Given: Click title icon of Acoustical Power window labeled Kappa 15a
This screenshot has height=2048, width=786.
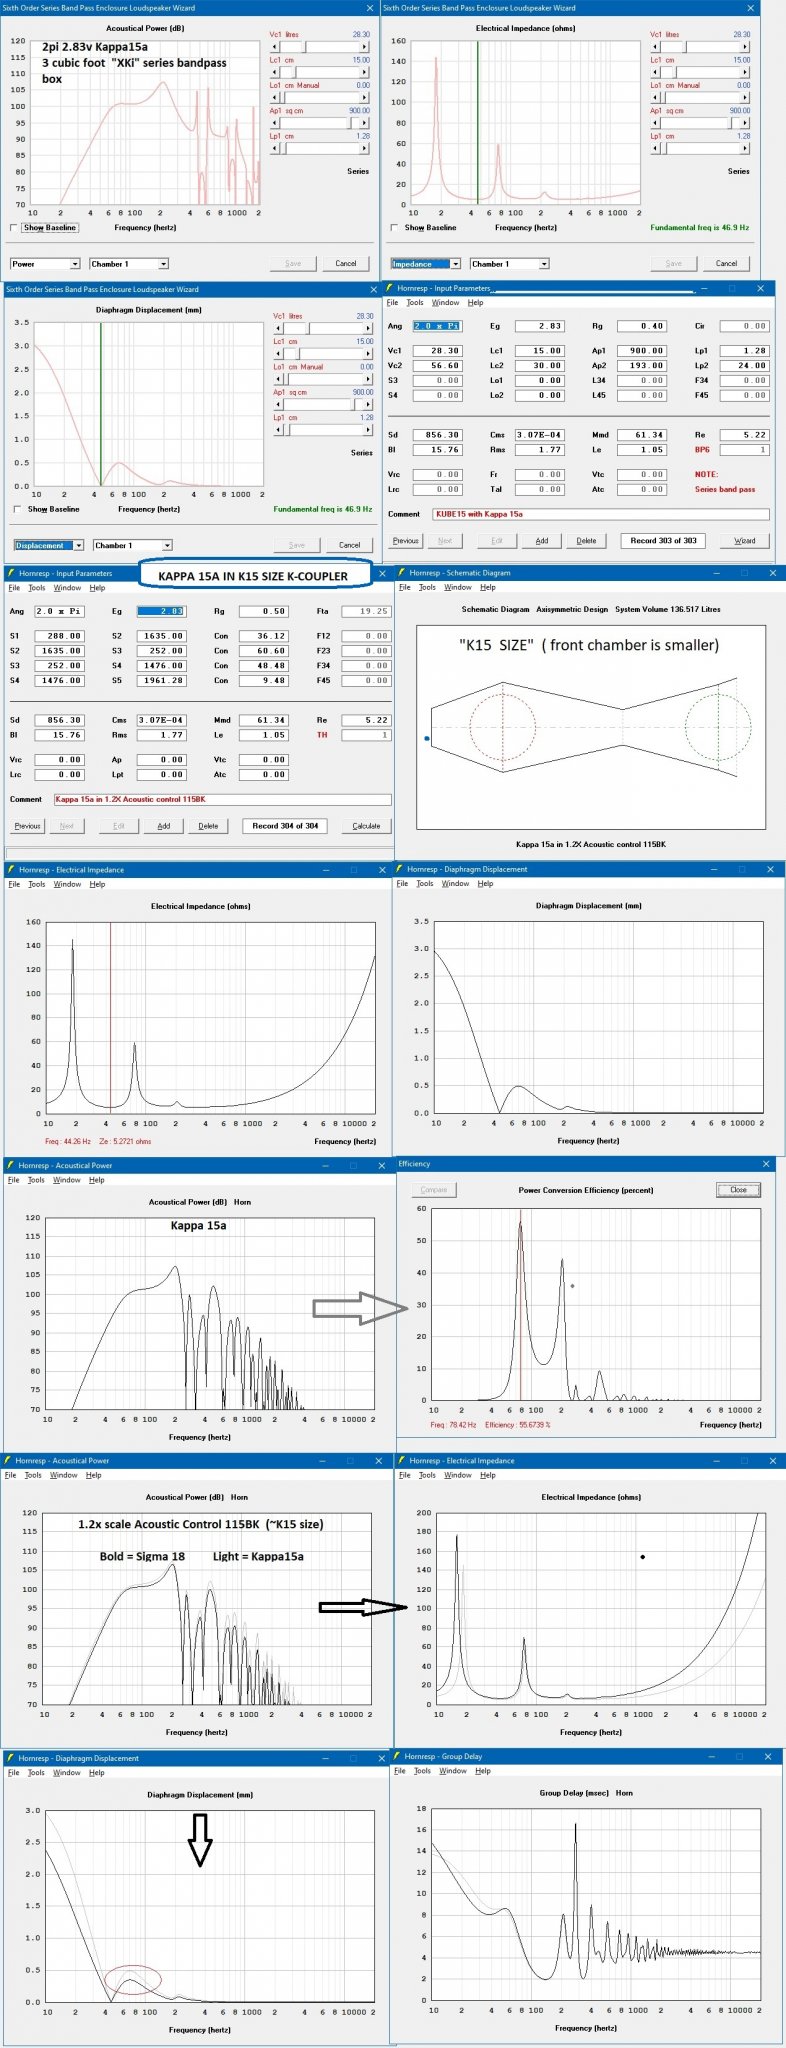Looking at the screenshot, I should point(11,1165).
